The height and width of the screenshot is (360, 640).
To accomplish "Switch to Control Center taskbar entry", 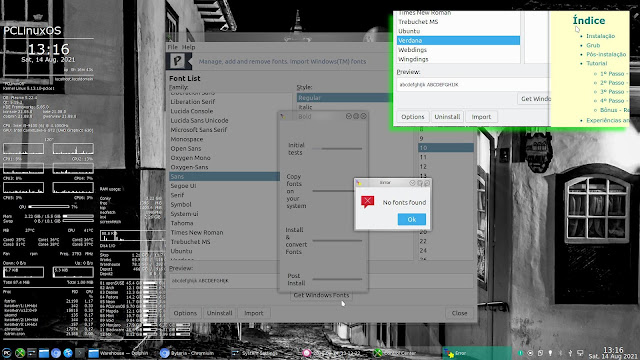I will coord(407,353).
